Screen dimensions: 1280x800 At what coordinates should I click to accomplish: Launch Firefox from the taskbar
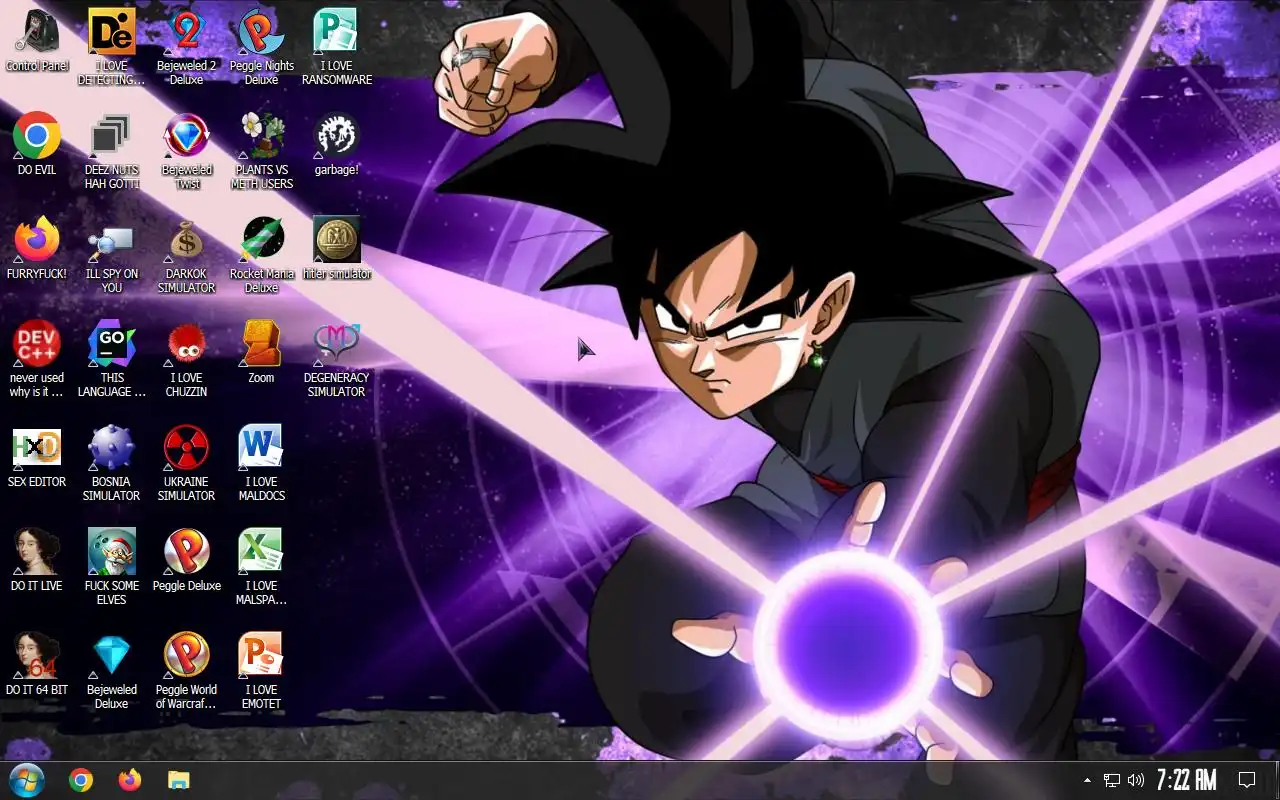click(130, 780)
